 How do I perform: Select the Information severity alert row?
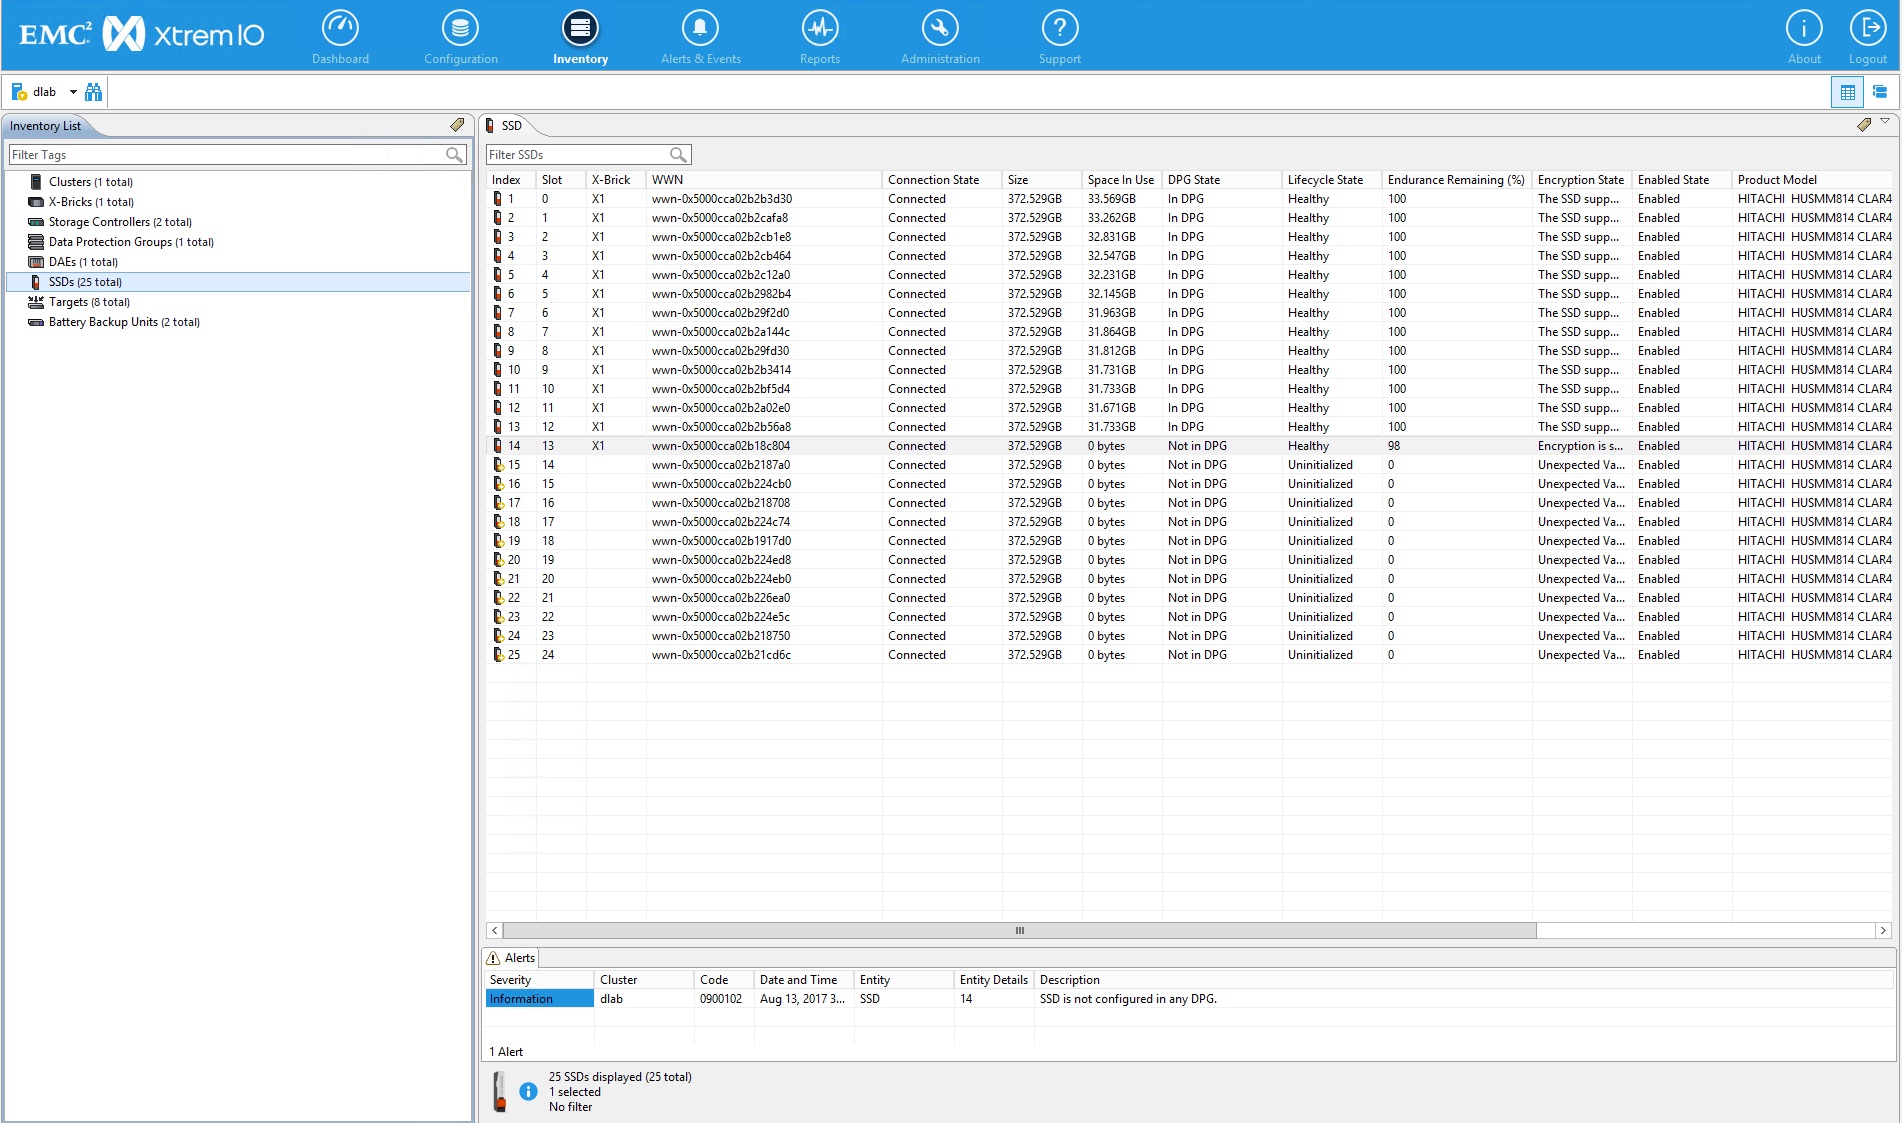click(x=538, y=998)
